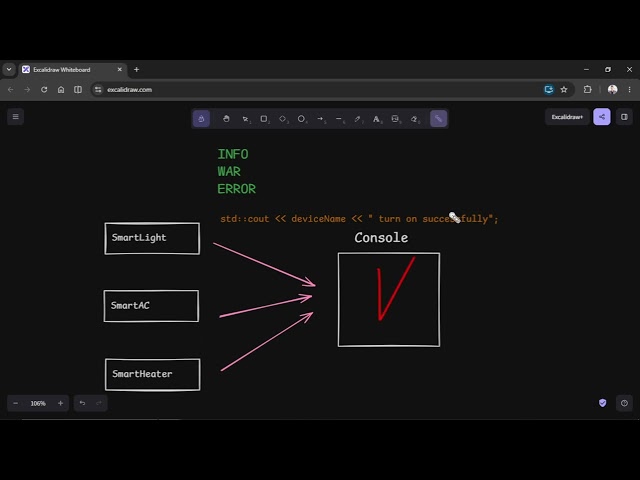Toggle browser split view icon
Viewport: 640px width, 480px height.
pos(78,89)
